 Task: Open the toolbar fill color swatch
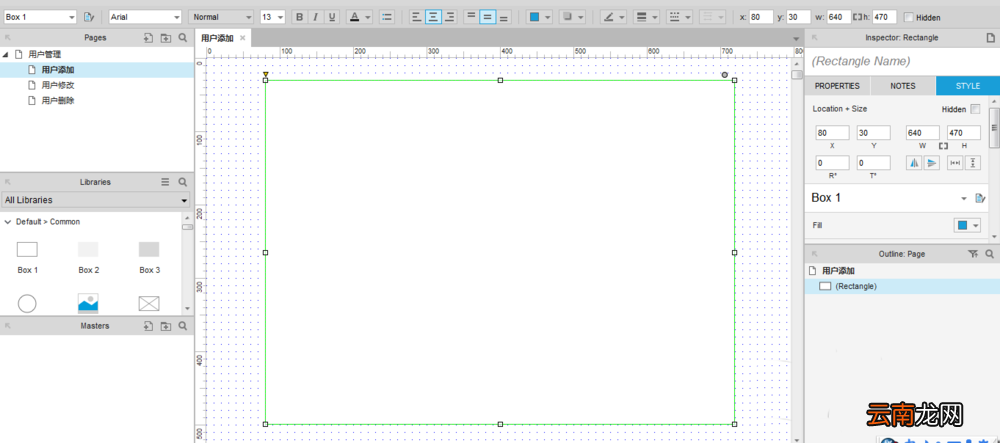pyautogui.click(x=535, y=17)
